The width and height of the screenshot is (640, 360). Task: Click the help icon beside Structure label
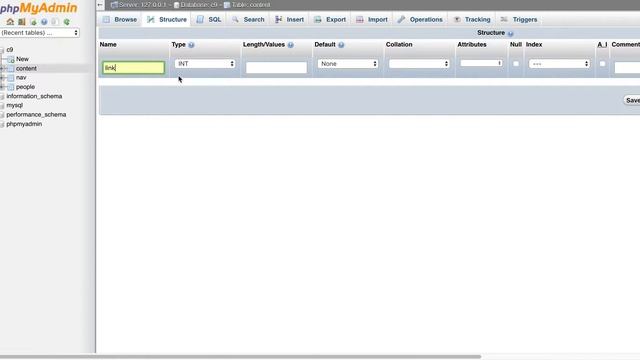tap(511, 33)
